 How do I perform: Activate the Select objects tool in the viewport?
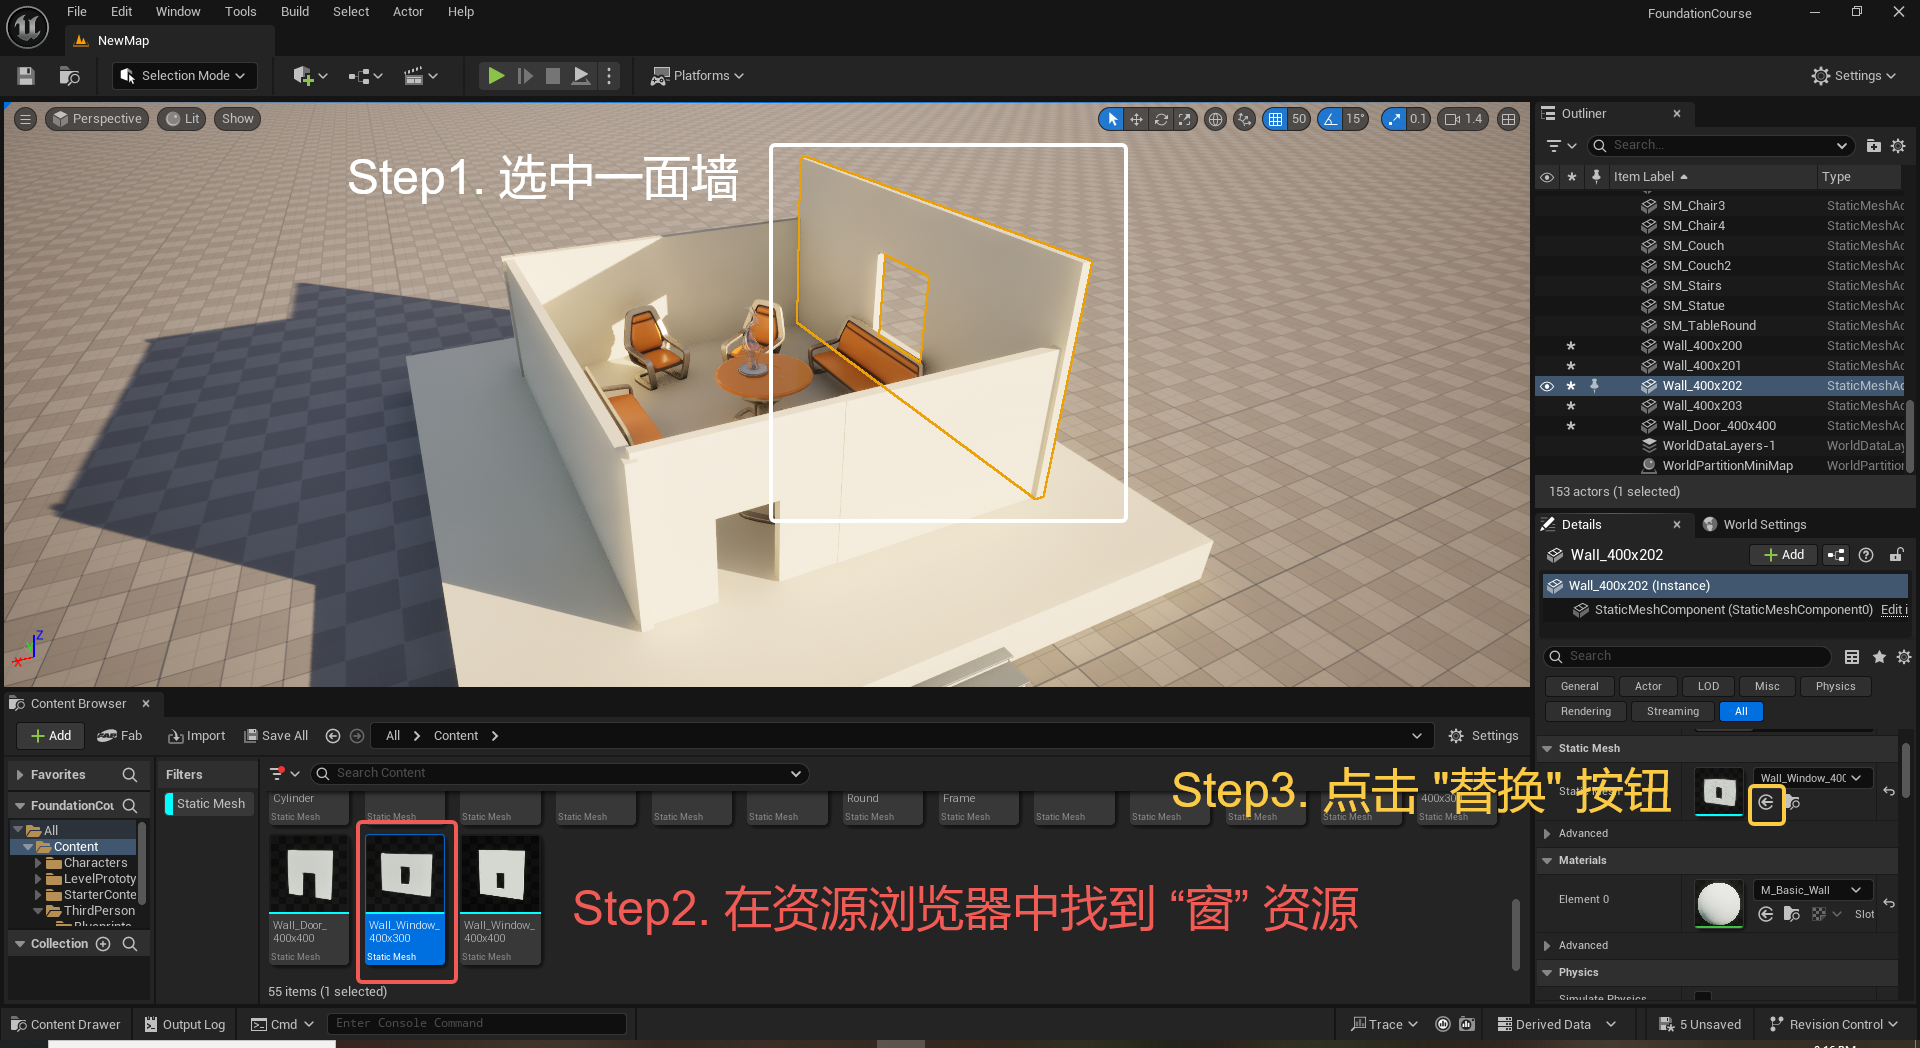pos(1112,119)
